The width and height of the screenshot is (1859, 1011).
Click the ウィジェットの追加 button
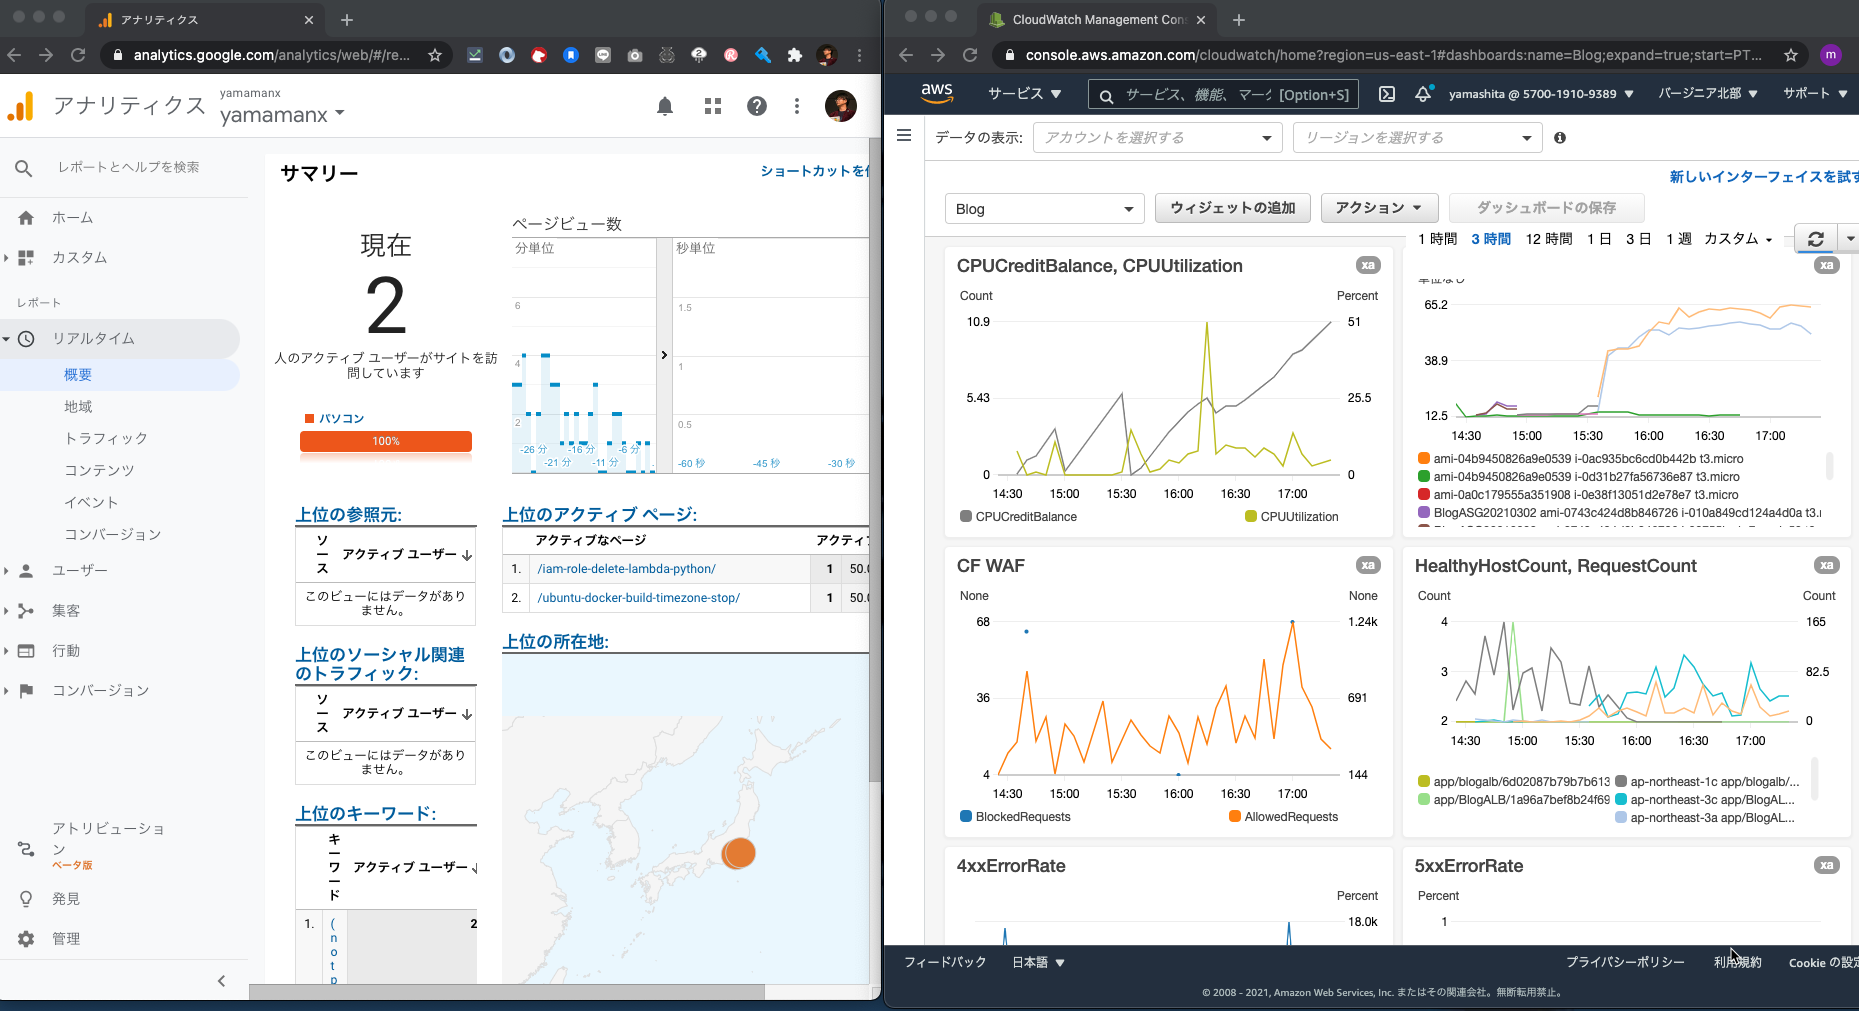(x=1232, y=208)
